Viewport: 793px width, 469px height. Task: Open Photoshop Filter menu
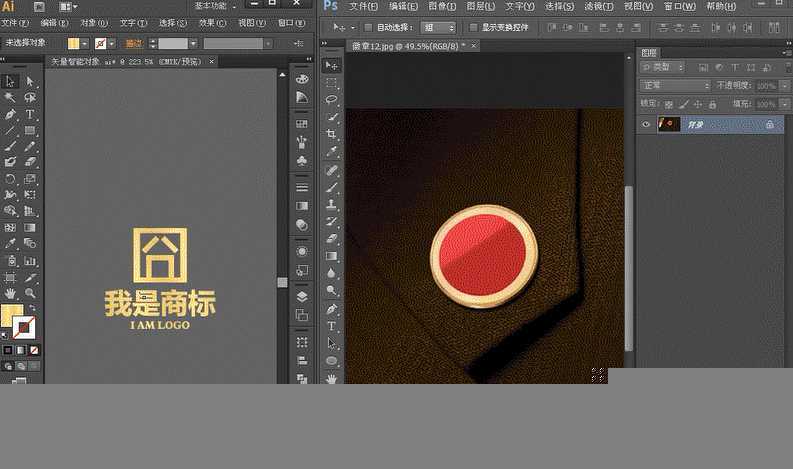(x=599, y=7)
